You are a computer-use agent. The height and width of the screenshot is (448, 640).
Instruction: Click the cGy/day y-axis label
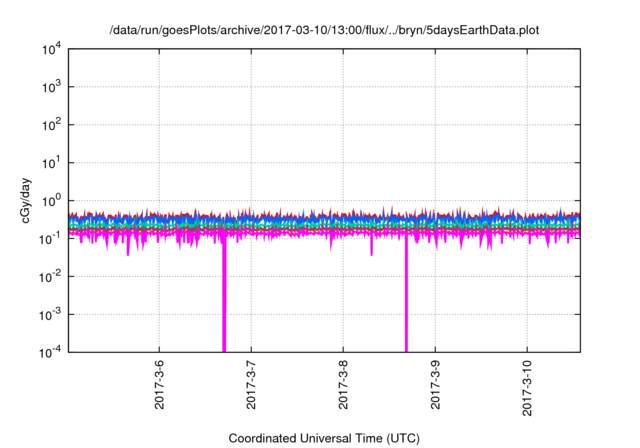pyautogui.click(x=25, y=200)
